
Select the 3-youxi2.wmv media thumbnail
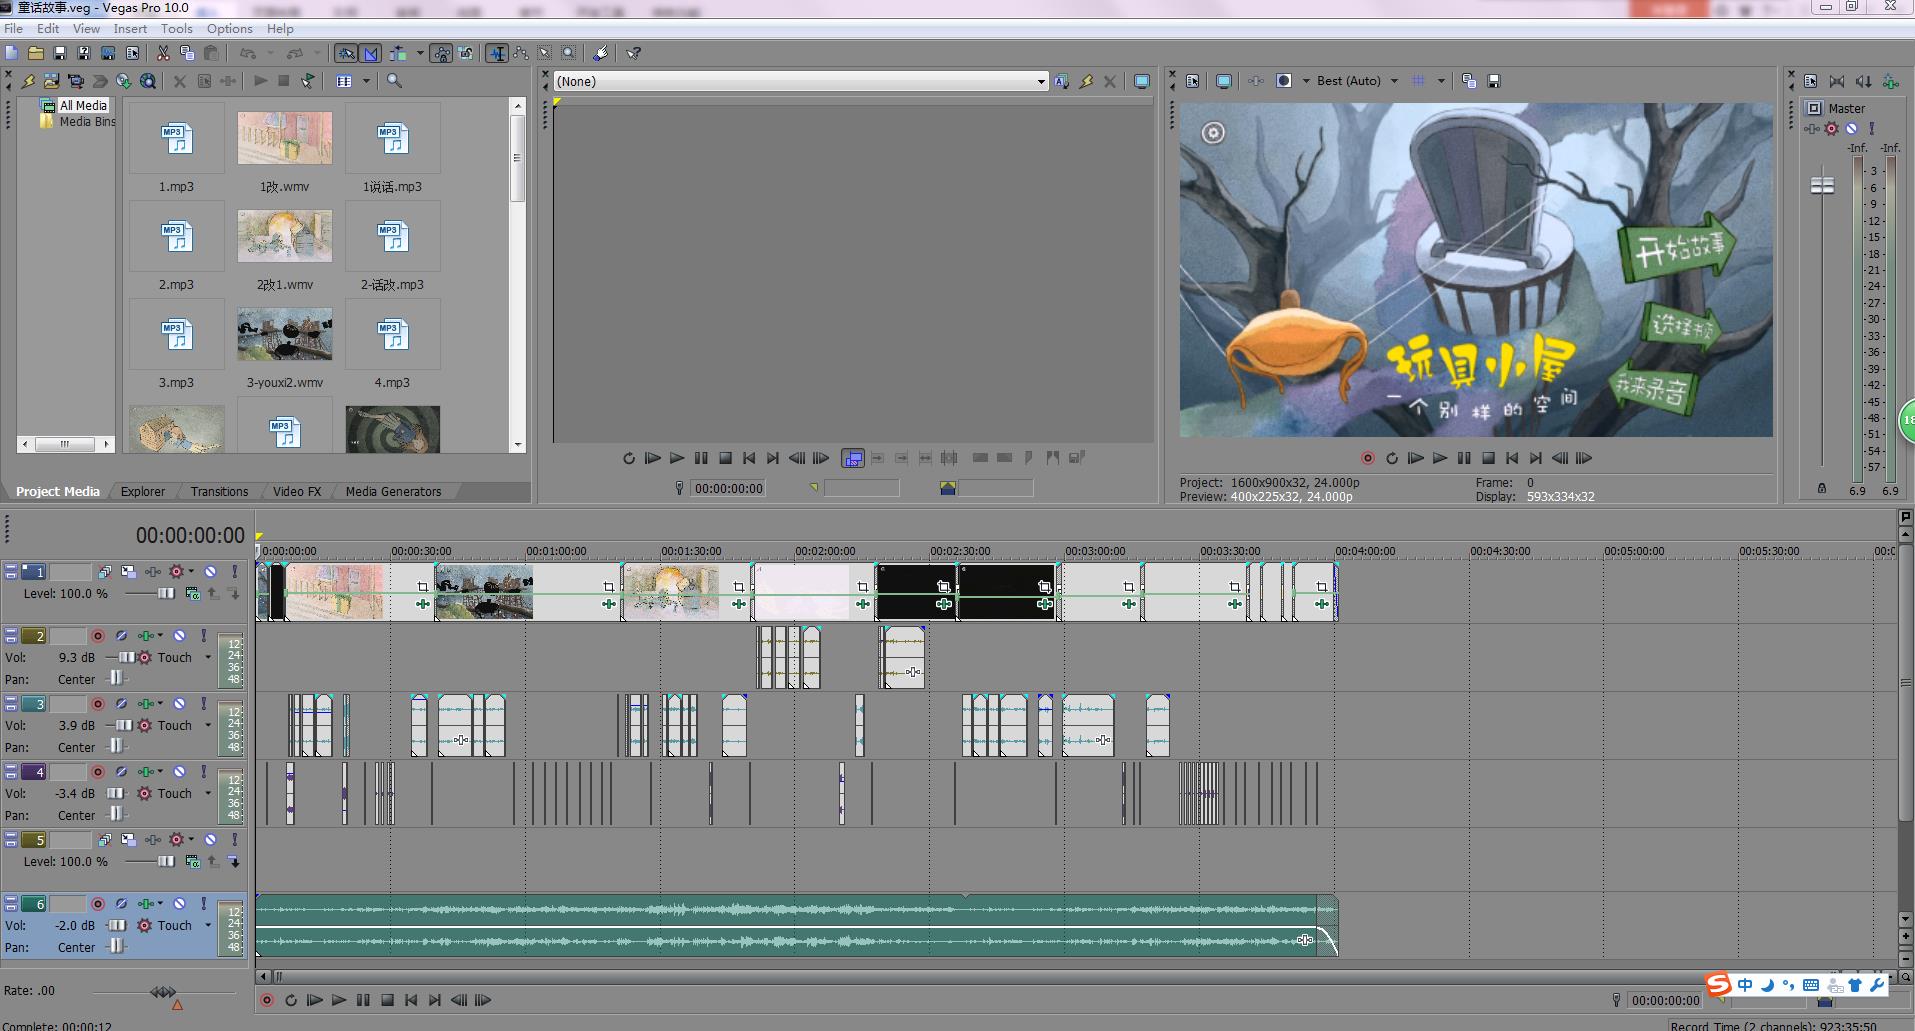point(285,334)
